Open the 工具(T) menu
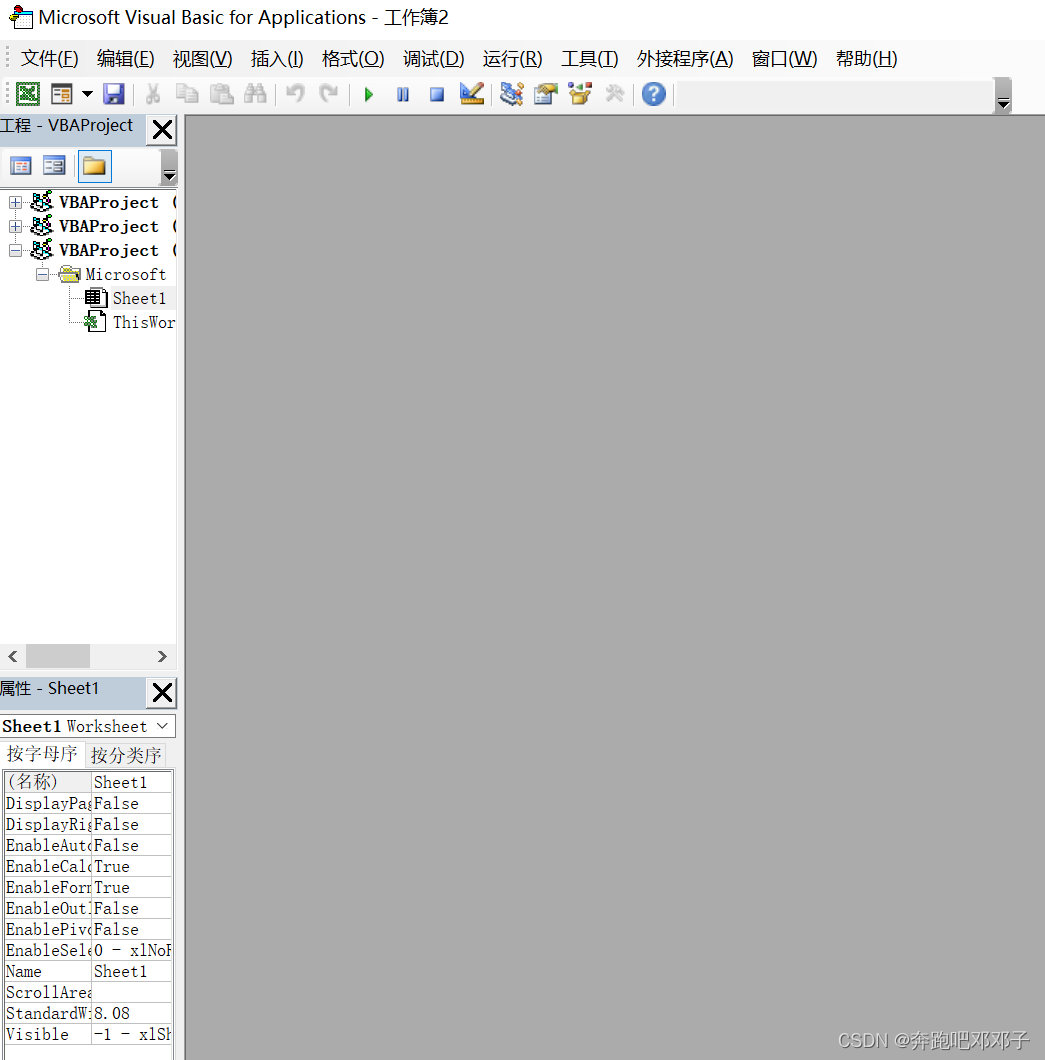 pyautogui.click(x=589, y=59)
